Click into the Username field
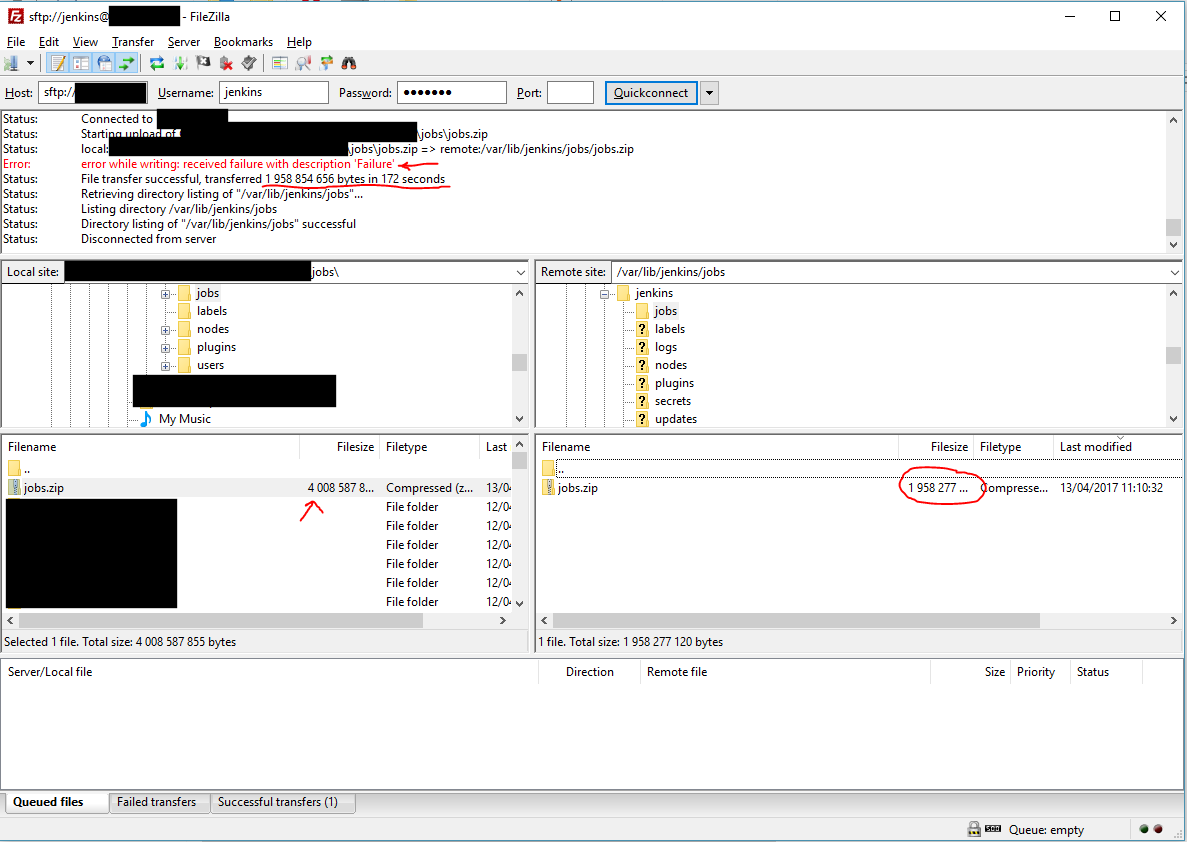Image resolution: width=1187 pixels, height=842 pixels. [x=274, y=92]
